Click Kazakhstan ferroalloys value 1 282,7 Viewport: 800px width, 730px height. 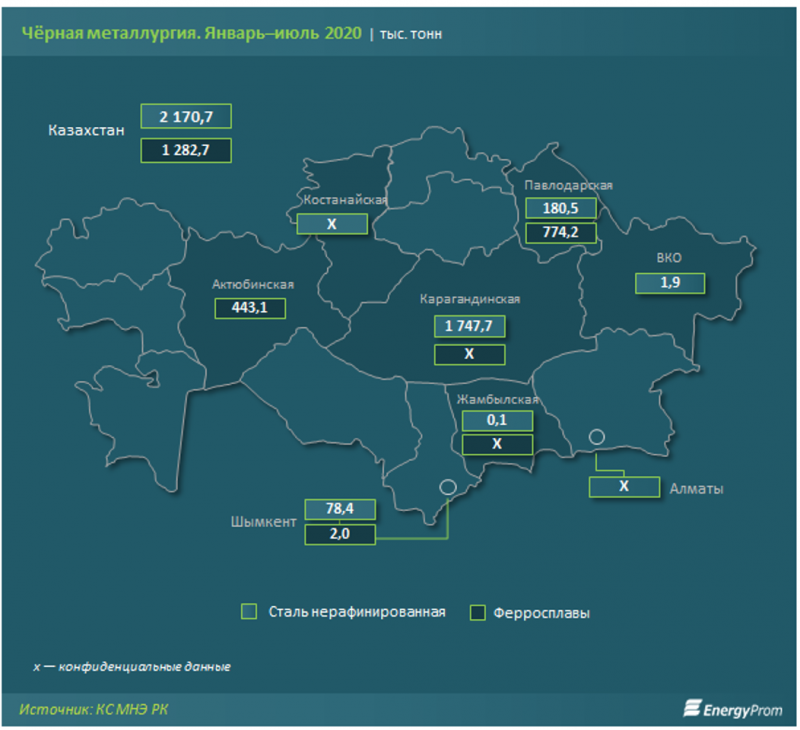coord(186,150)
